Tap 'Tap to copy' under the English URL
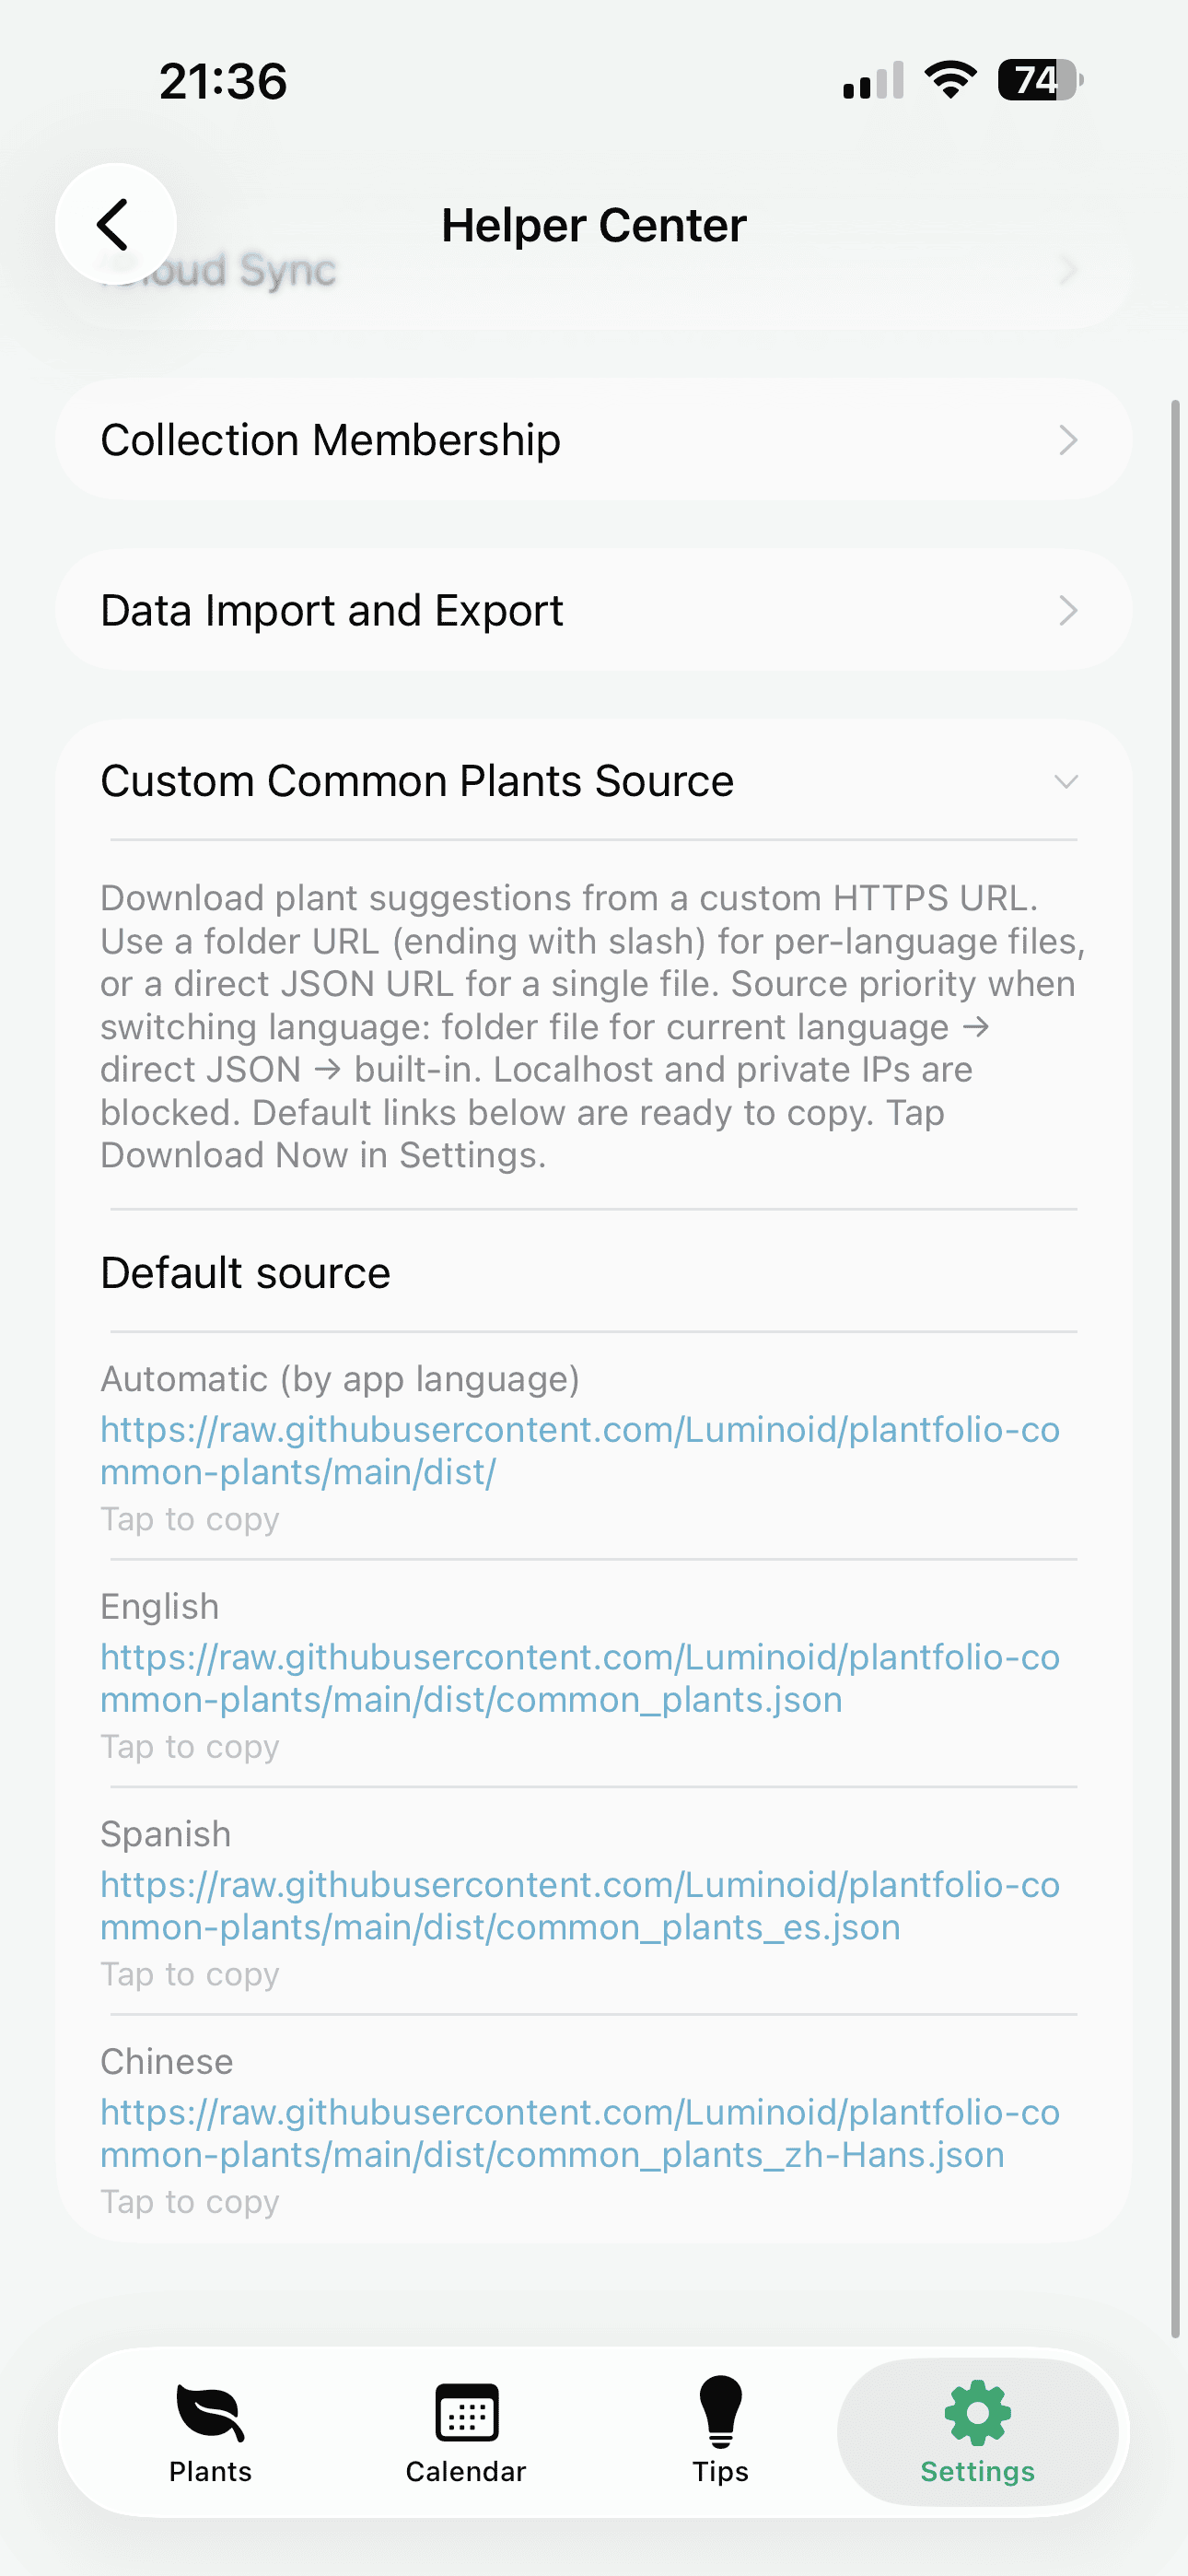 click(190, 1746)
